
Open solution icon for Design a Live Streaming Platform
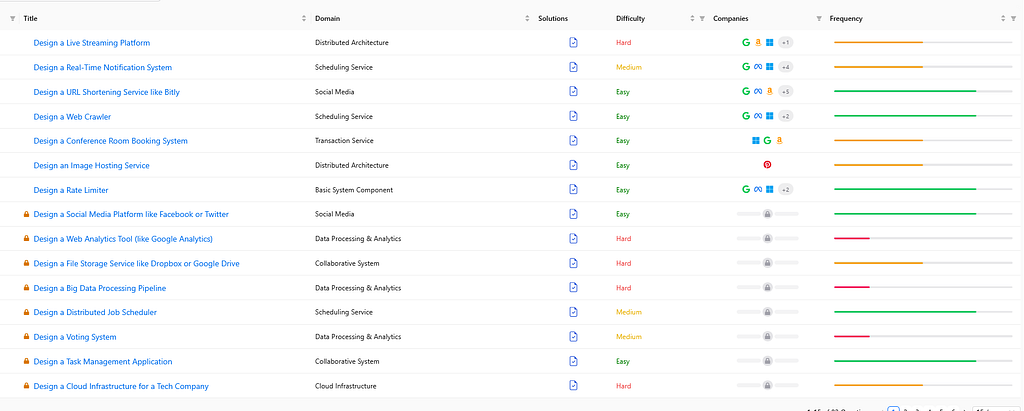click(573, 43)
